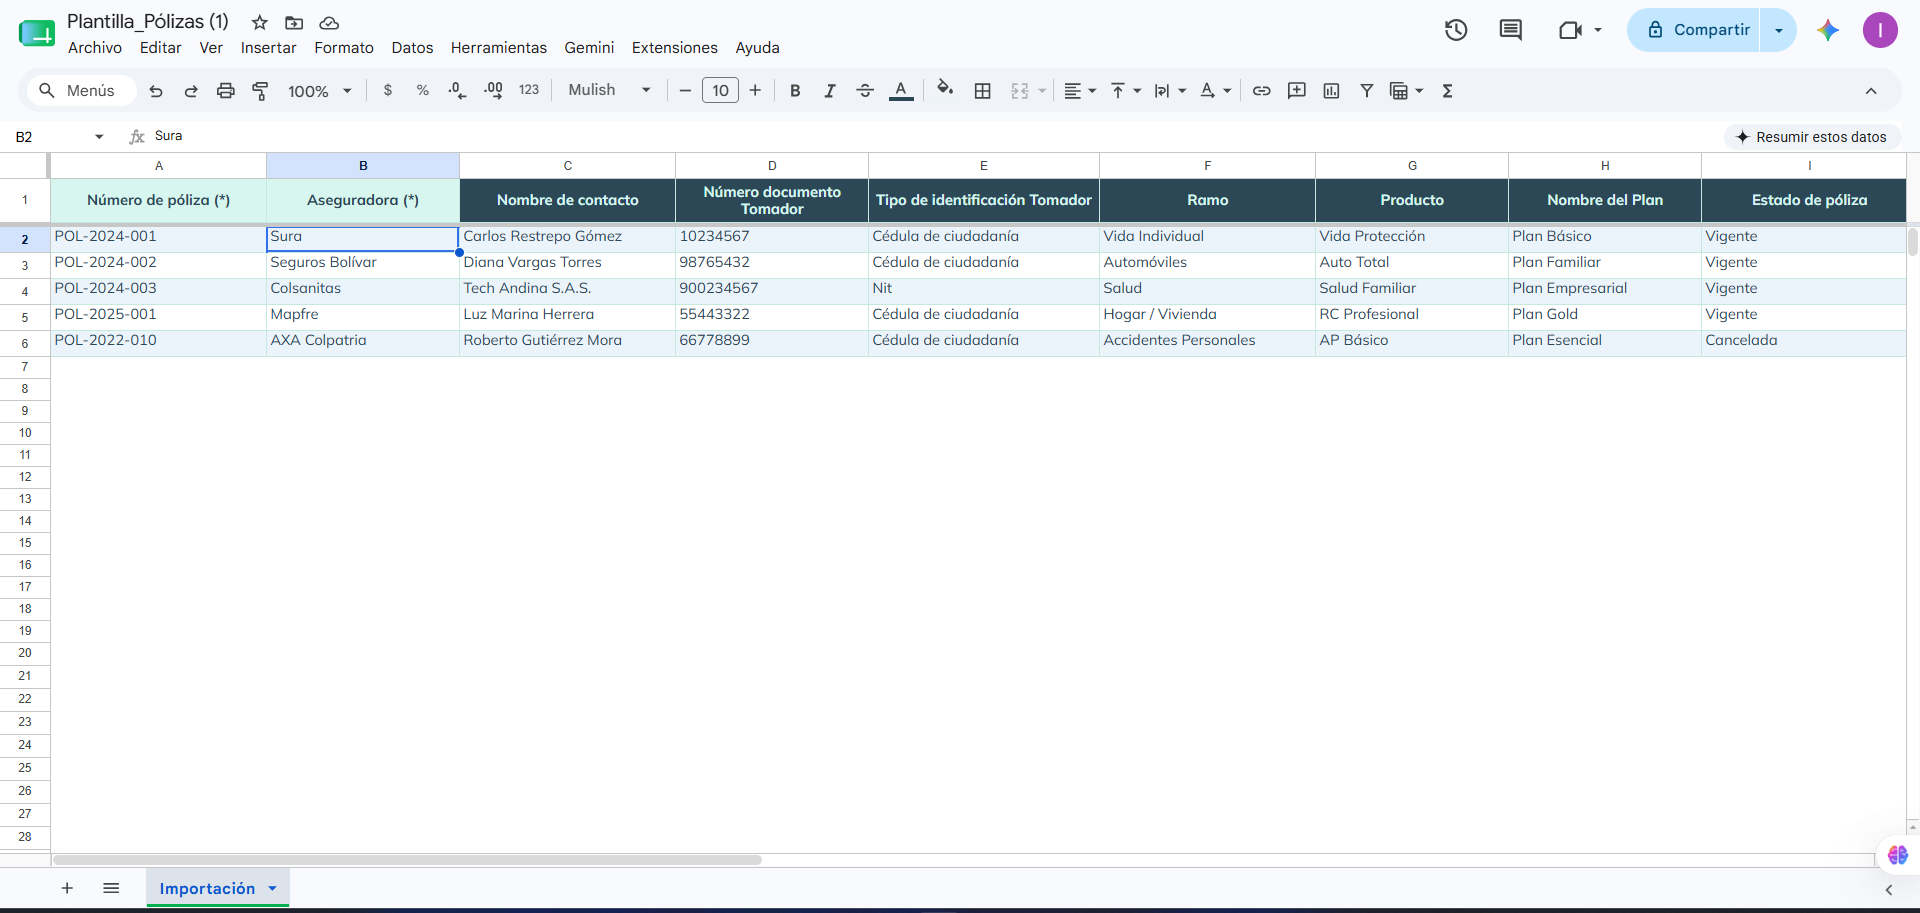Open the Gemini sparkle icon

click(x=1828, y=30)
